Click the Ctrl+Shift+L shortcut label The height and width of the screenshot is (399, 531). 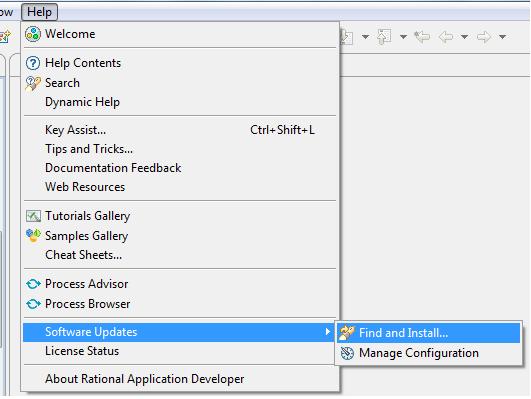(282, 130)
